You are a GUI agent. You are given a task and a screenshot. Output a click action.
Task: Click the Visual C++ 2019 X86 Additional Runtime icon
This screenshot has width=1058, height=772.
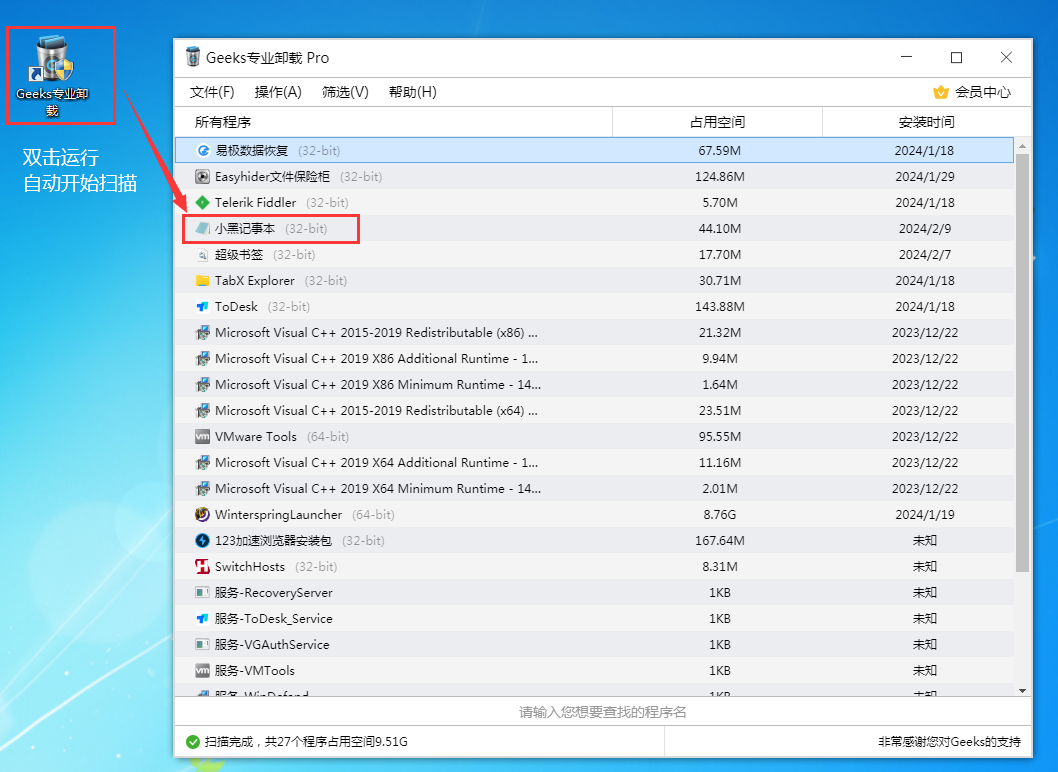(x=202, y=359)
